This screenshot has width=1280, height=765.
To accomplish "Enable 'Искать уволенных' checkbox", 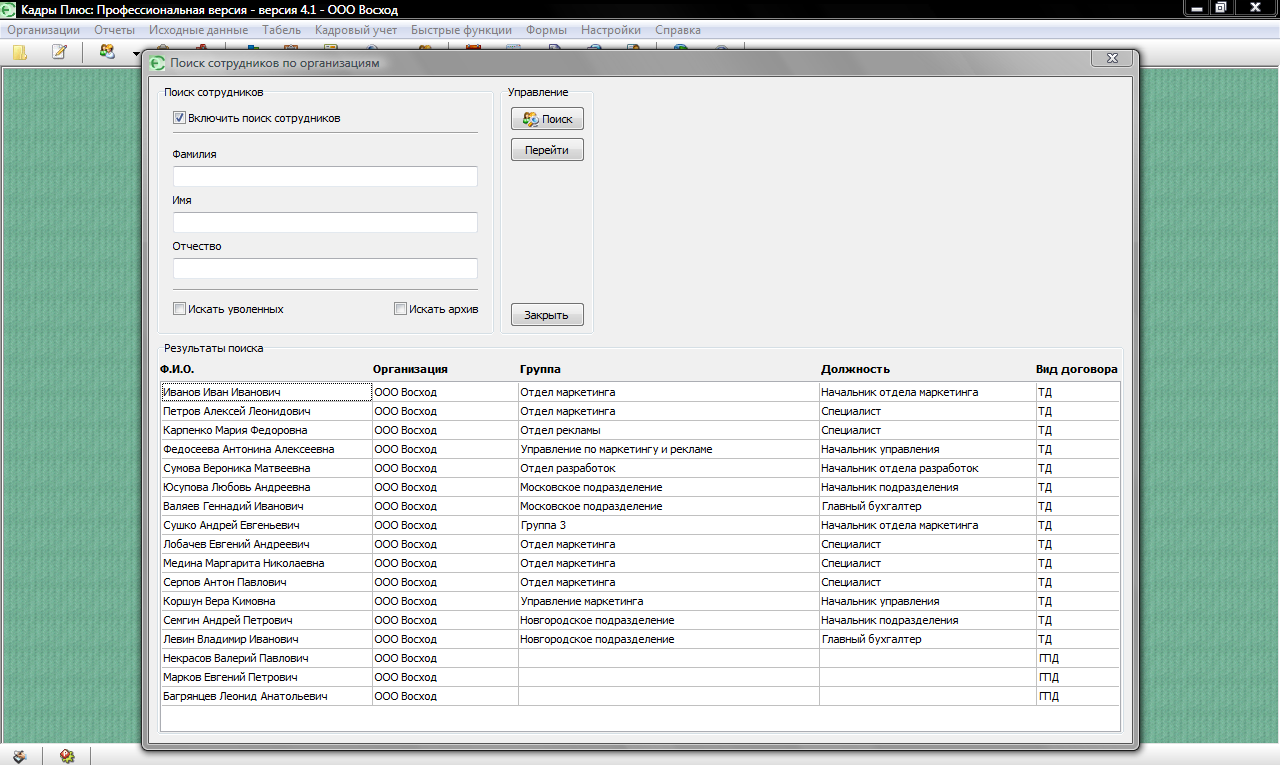I will click(180, 309).
